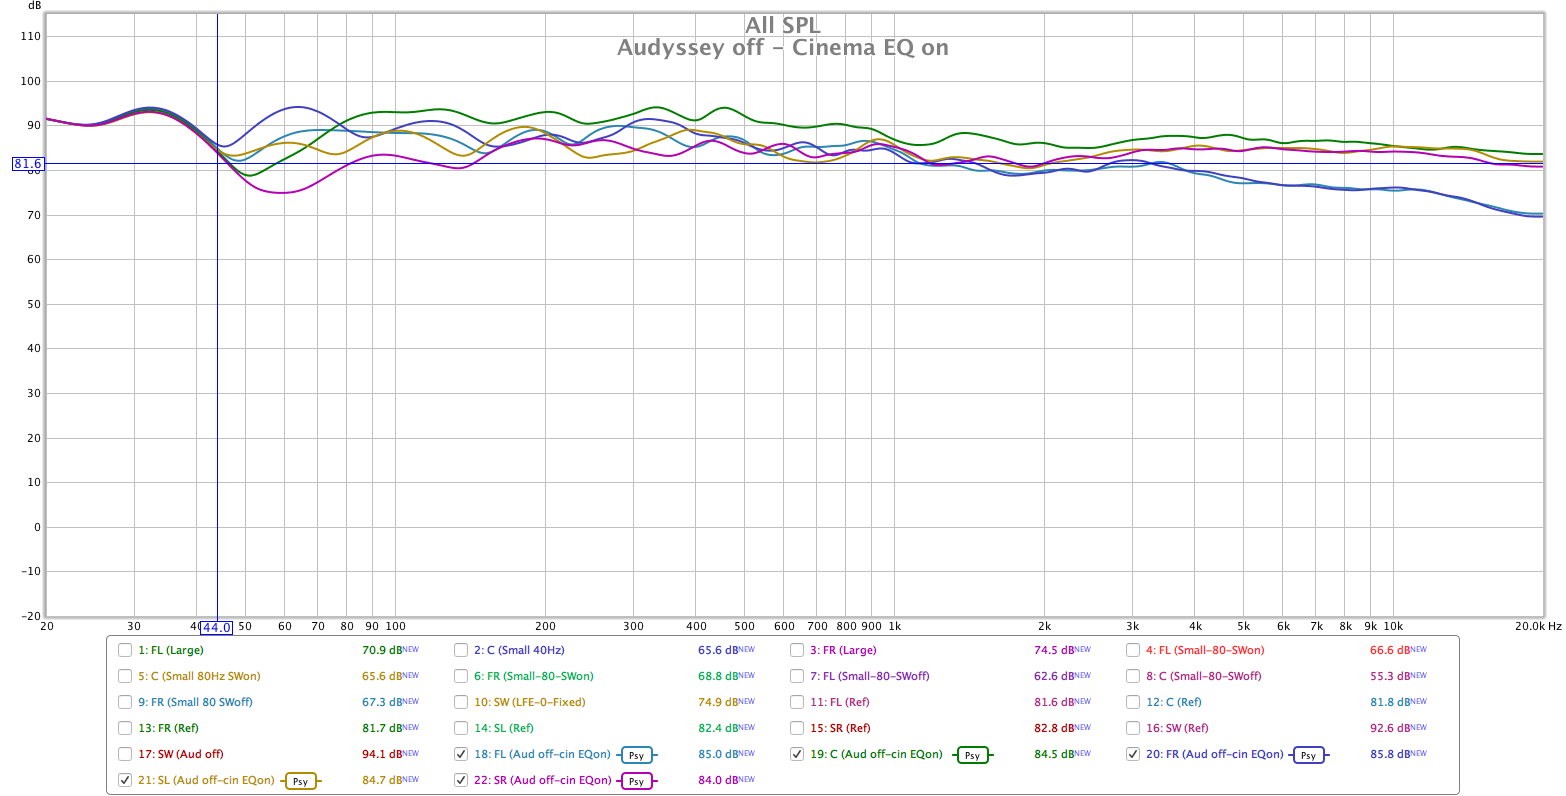Screen dimensions: 1566x796
Task: Enable trace 4: FL (Small-80-SWon)
Action: [x=1133, y=650]
